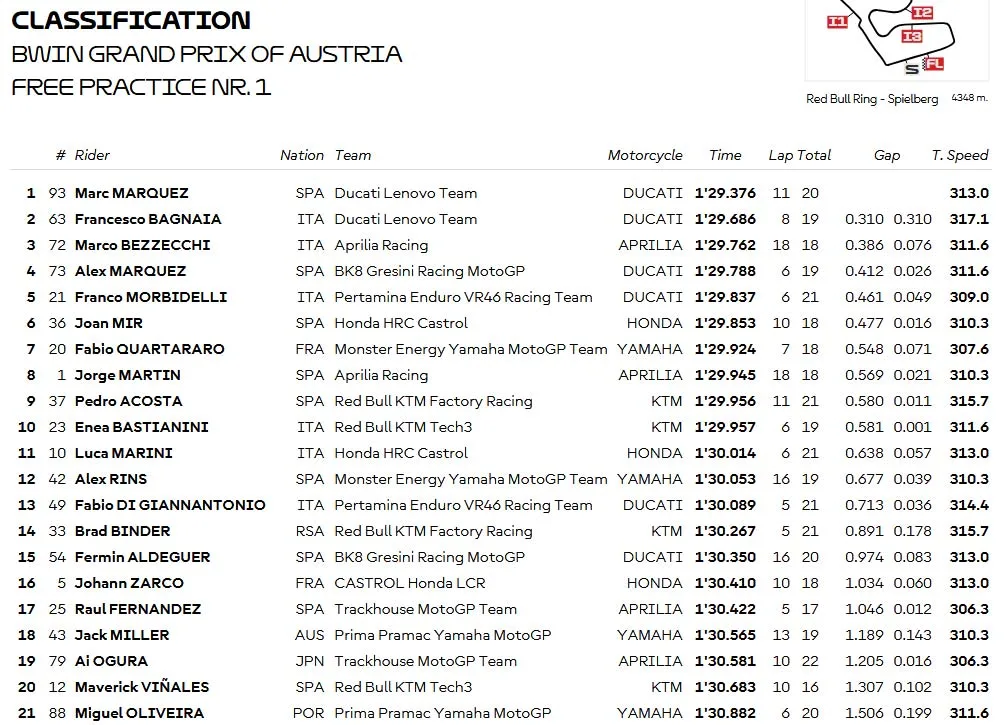The height and width of the screenshot is (725, 1008).
Task: Select rider Alex MARQUEZ
Action: pyautogui.click(x=130, y=271)
